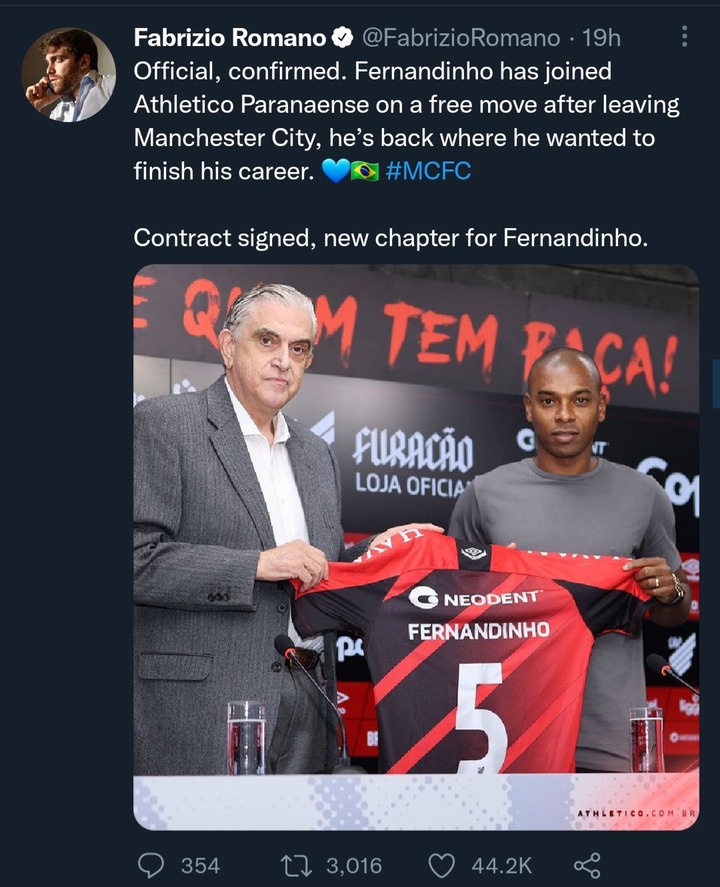
Task: Click the retweet arrows icon
Action: click(x=296, y=866)
